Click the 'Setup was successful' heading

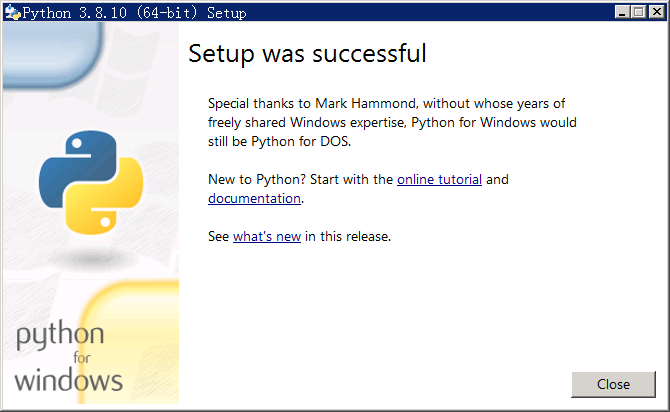tap(307, 54)
